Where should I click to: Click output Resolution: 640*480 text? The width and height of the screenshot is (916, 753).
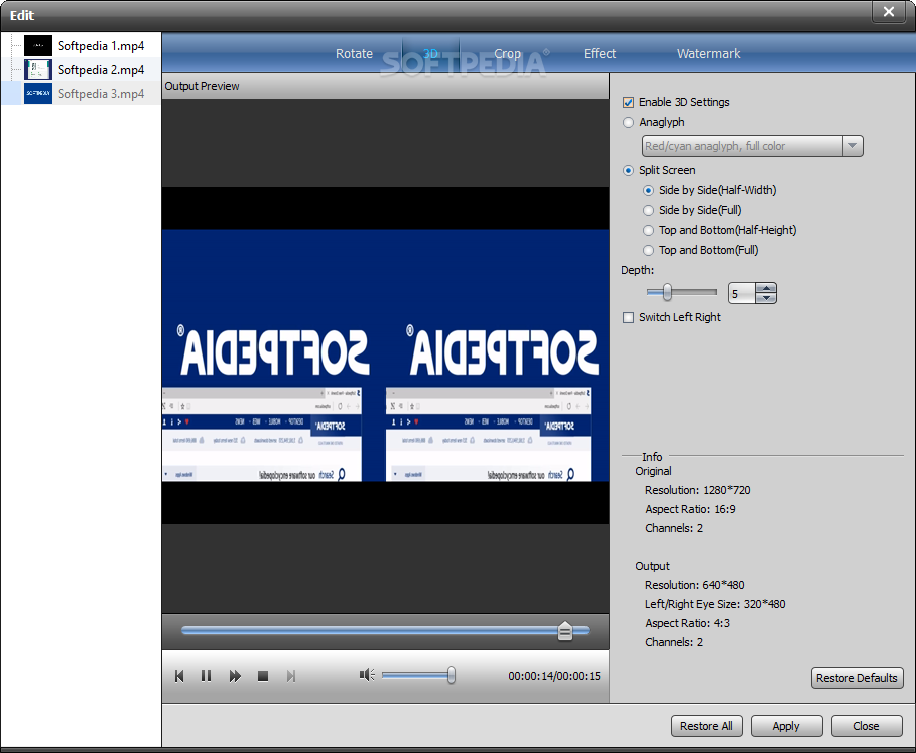[695, 585]
